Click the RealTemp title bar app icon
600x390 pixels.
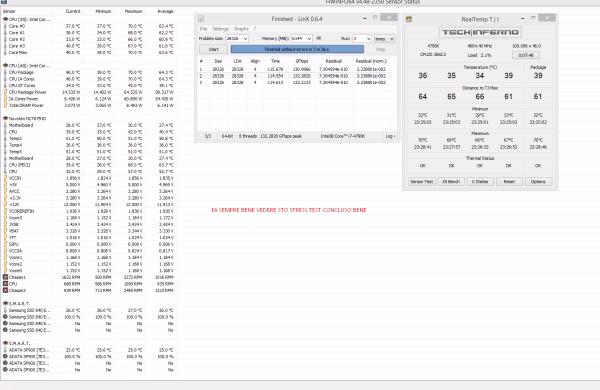point(409,19)
